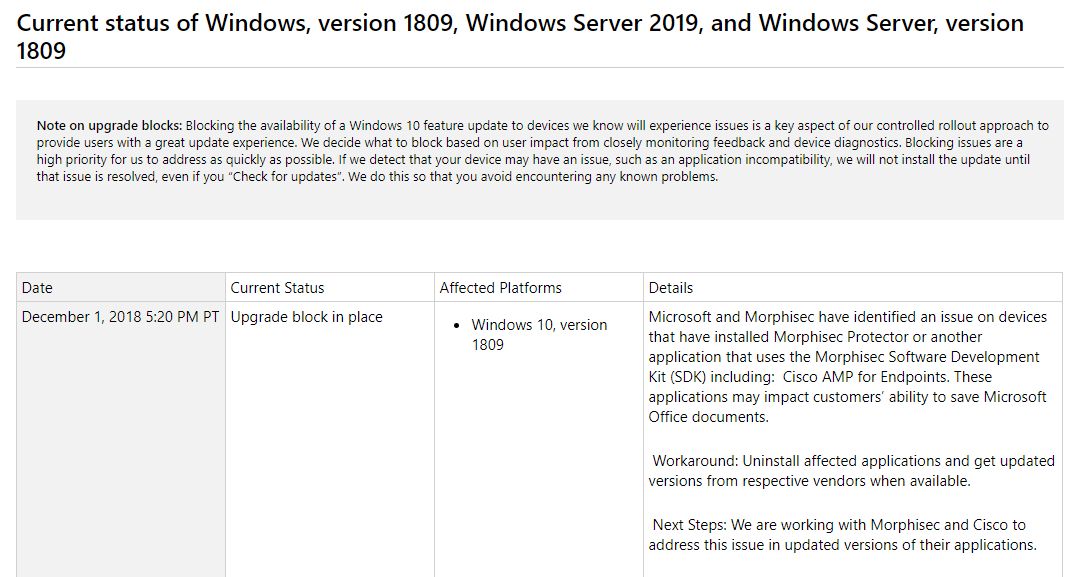Click the bullet point before "Windows 10"

pyautogui.click(x=457, y=326)
